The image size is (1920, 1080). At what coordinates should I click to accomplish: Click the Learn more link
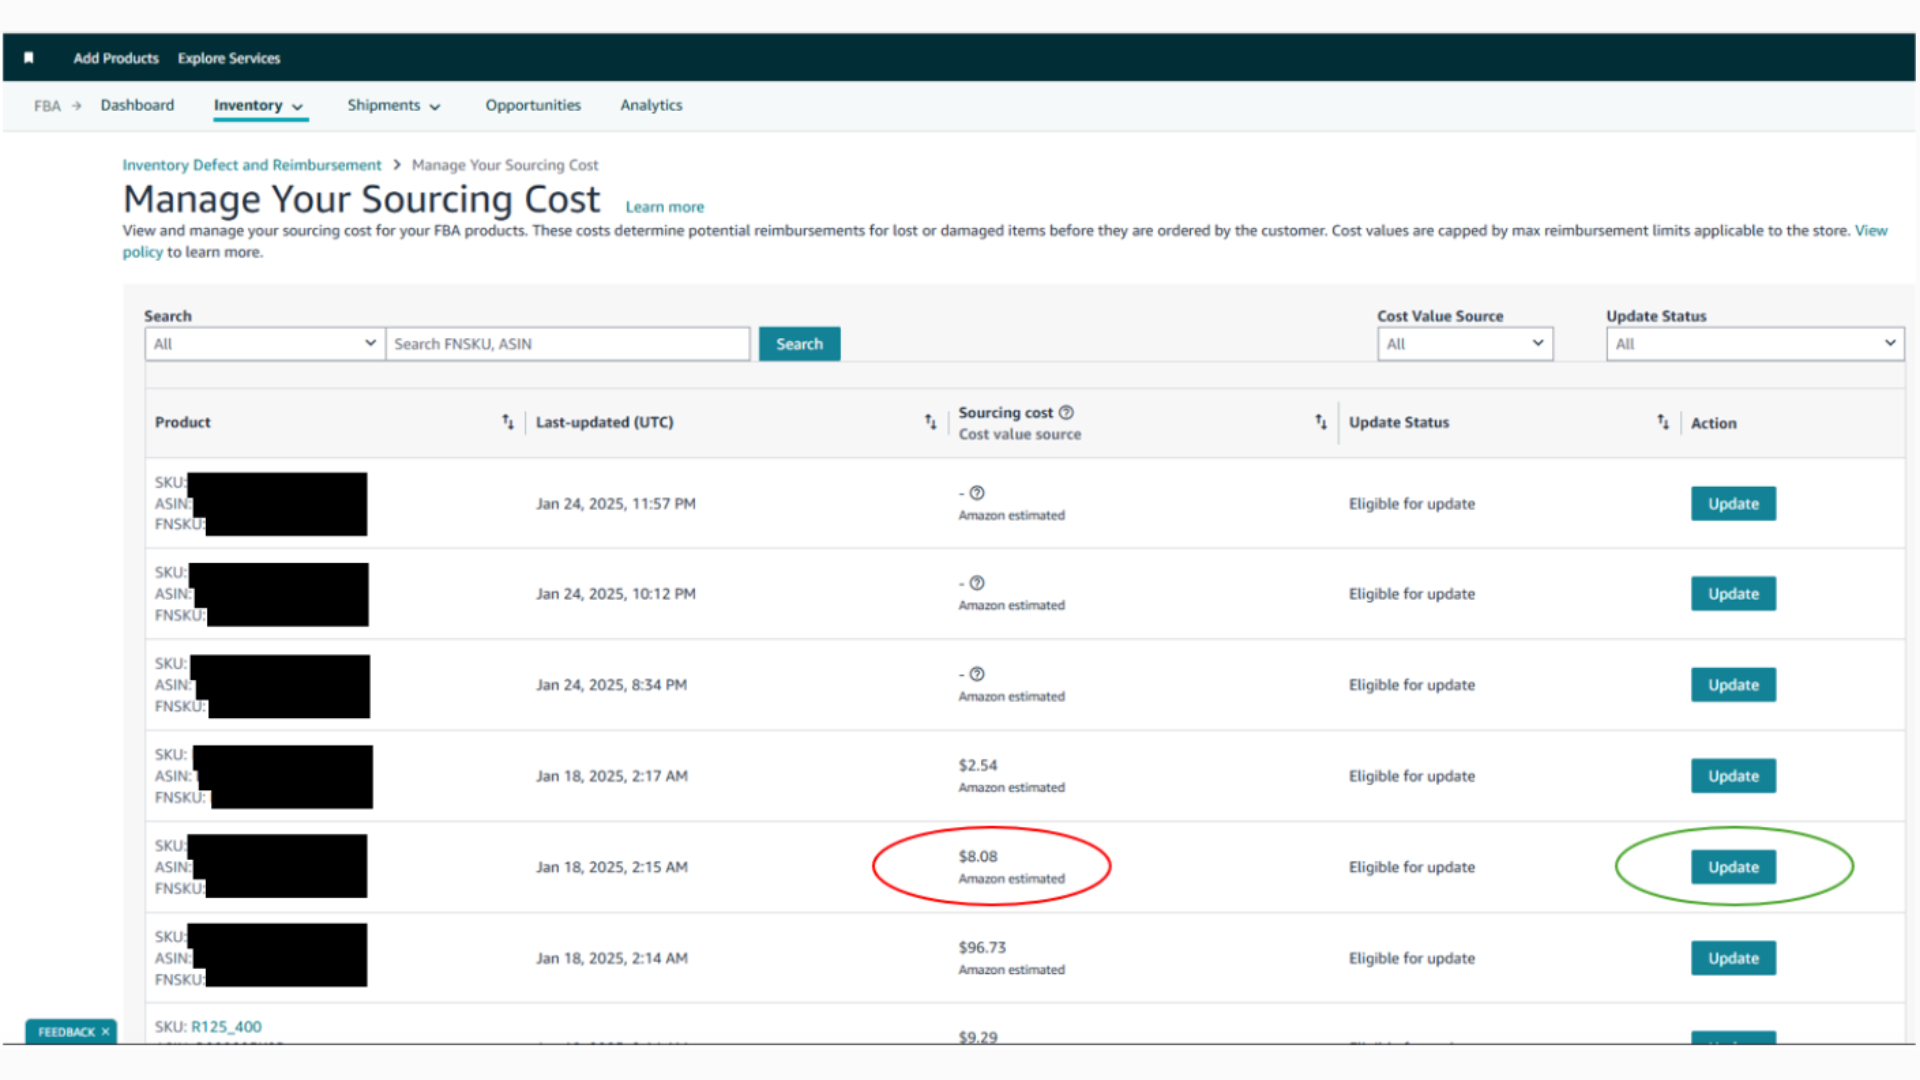665,207
